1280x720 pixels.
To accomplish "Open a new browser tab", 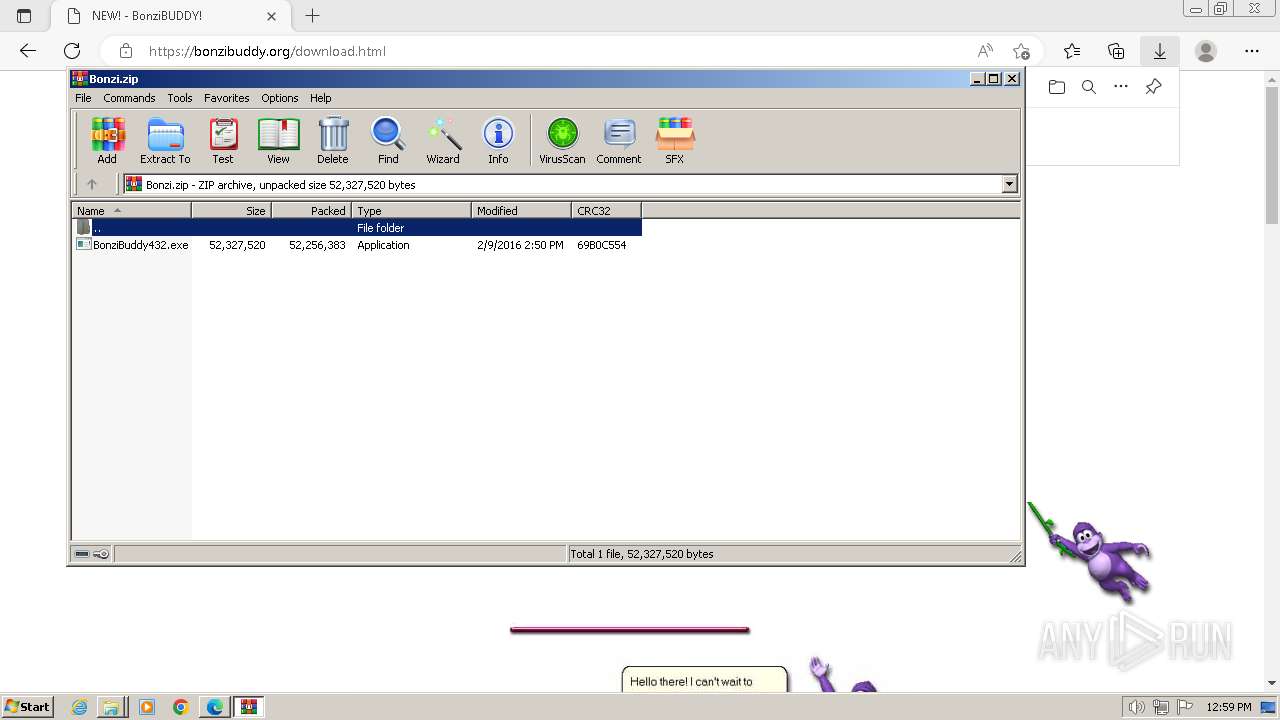I will click(x=312, y=16).
